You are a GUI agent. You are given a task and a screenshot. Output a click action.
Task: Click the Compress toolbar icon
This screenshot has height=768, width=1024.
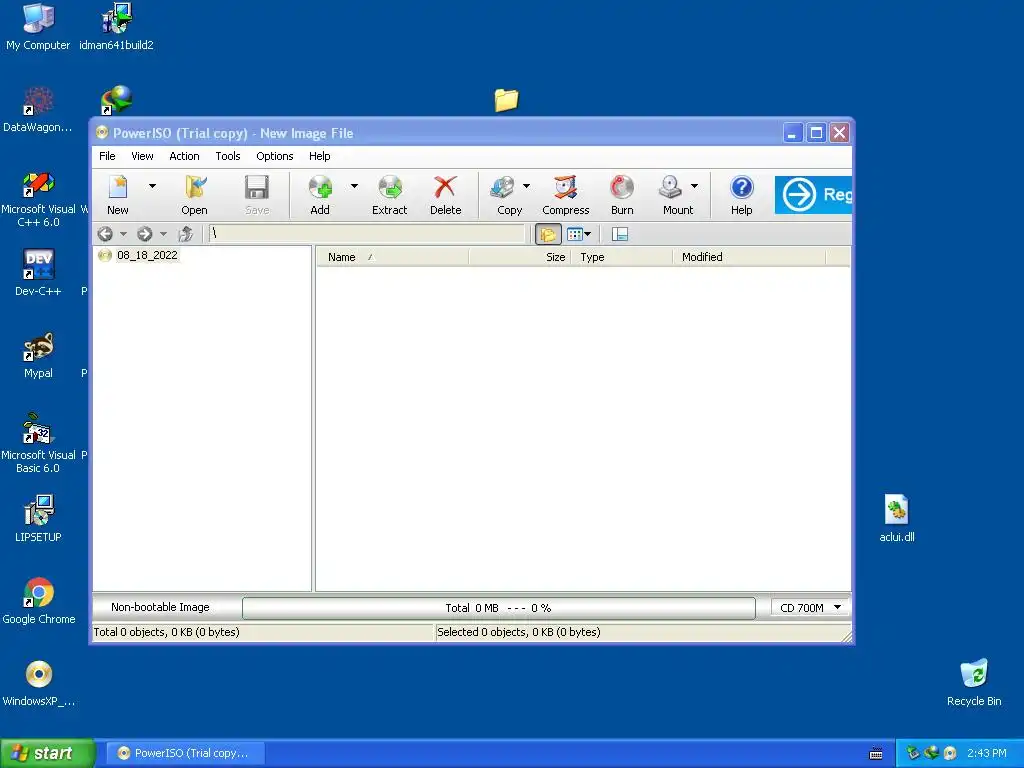coord(566,194)
